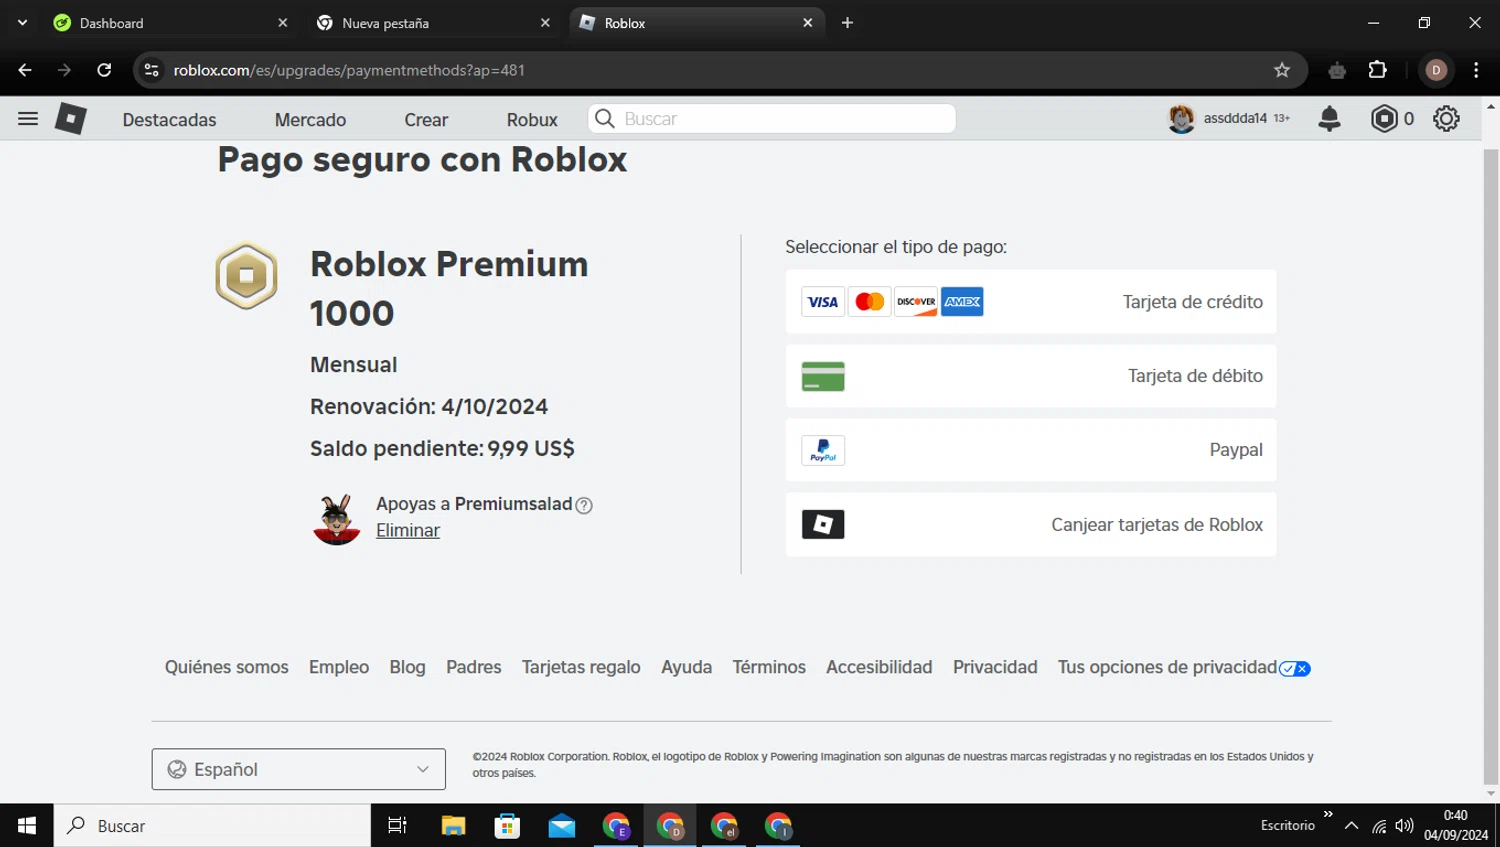Open the Destacadas menu item
This screenshot has width=1500, height=847.
(x=169, y=120)
